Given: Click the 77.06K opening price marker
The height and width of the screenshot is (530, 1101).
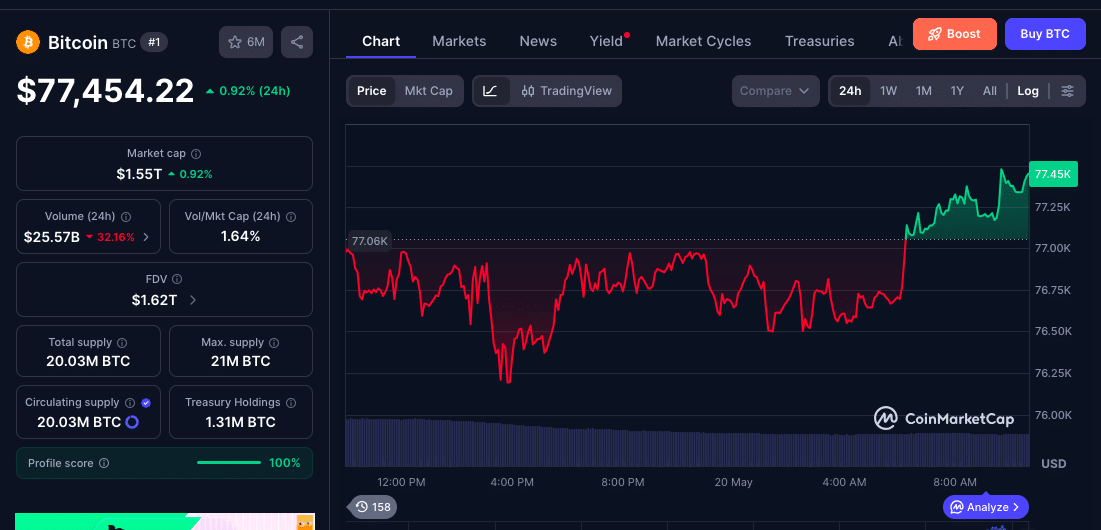Looking at the screenshot, I should pyautogui.click(x=369, y=241).
